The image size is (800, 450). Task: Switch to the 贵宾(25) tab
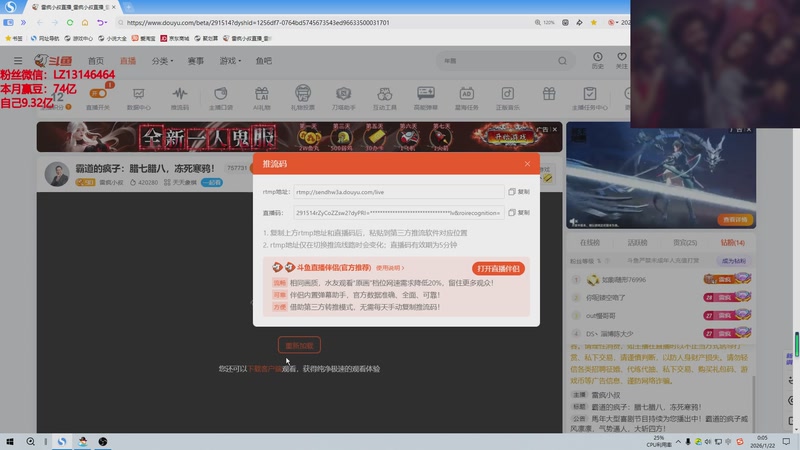tap(685, 242)
